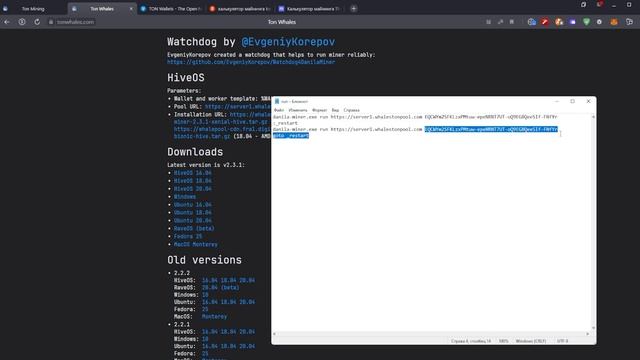The height and width of the screenshot is (360, 640).
Task: Click Notepad horizontal scrollbar right arrow
Action: [x=588, y=334]
